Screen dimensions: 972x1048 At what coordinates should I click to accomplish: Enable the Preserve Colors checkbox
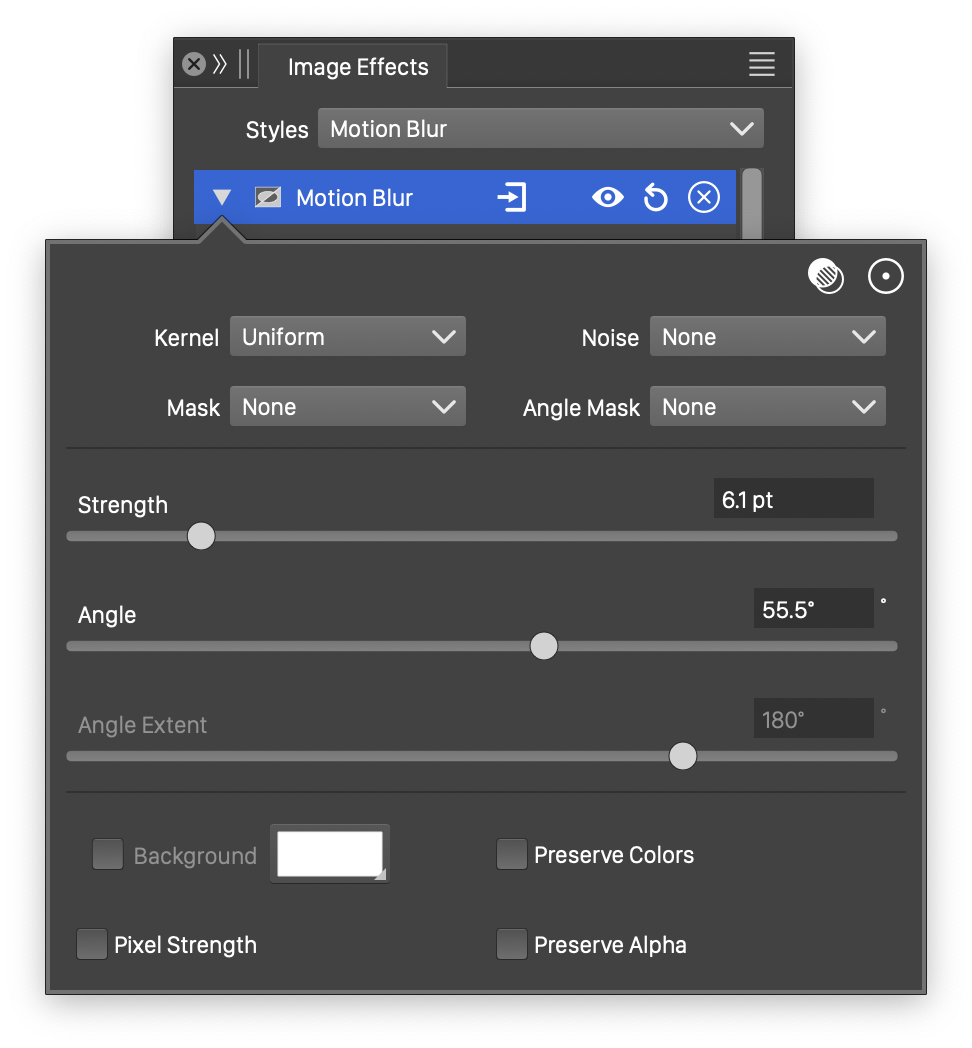[x=512, y=855]
